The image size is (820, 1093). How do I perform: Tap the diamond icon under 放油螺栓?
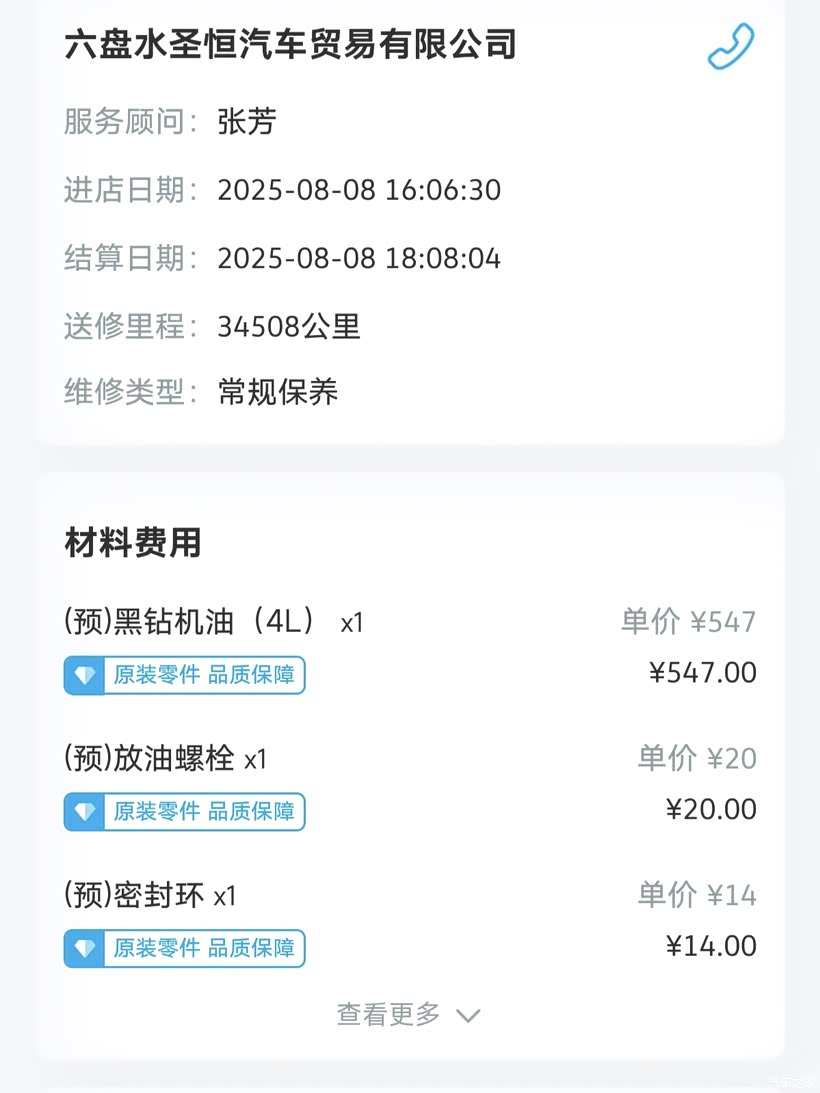click(85, 812)
